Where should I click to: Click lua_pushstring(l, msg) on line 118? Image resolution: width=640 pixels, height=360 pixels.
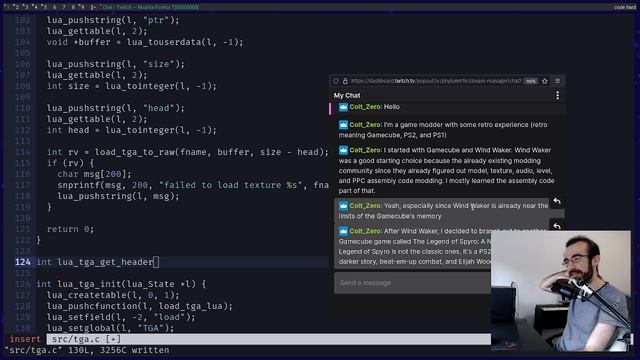click(x=118, y=196)
